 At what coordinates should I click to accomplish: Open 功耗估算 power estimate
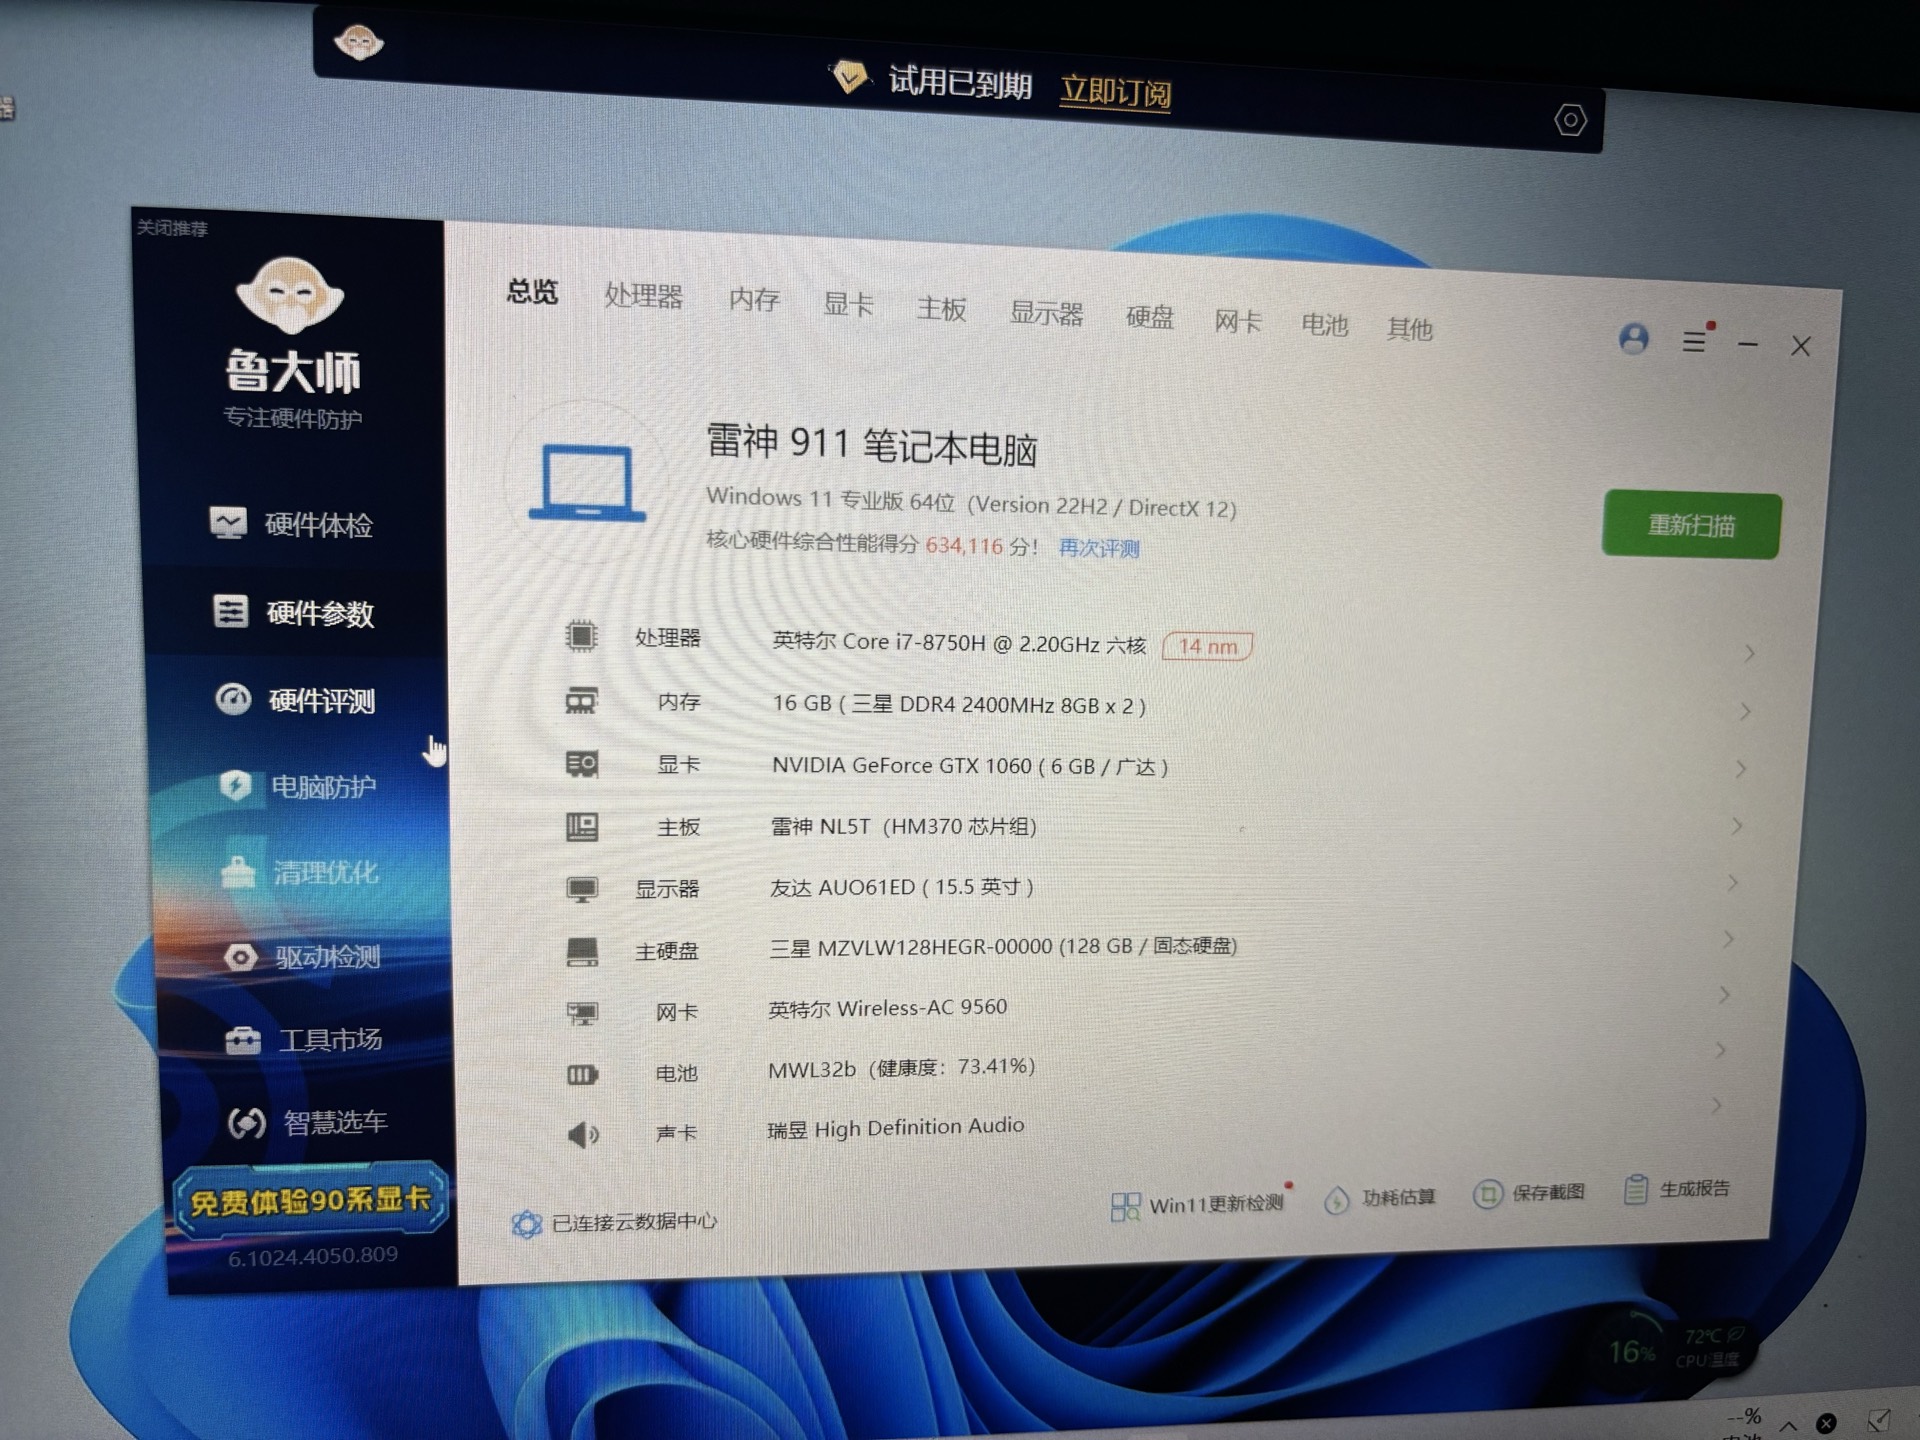1380,1198
